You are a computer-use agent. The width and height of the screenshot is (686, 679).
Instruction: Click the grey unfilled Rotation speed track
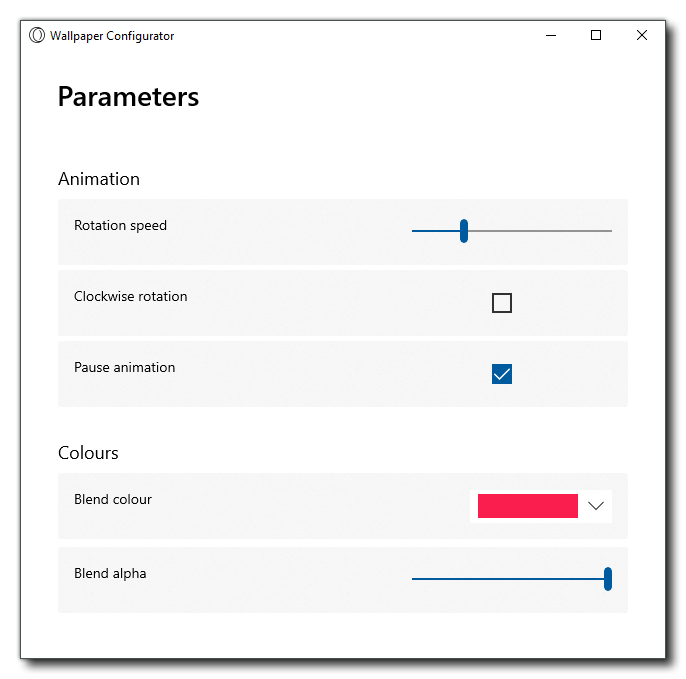pos(540,231)
